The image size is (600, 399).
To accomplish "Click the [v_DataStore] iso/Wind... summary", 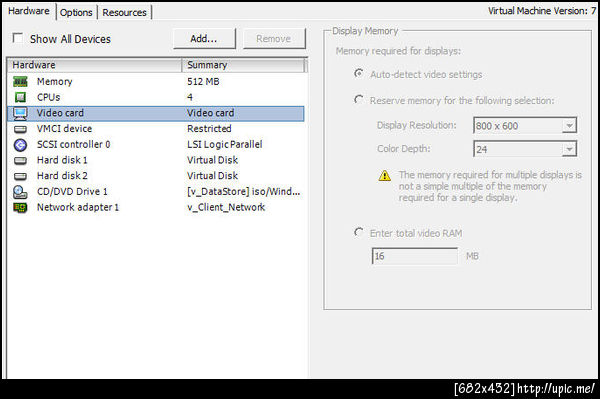I will pos(244,192).
